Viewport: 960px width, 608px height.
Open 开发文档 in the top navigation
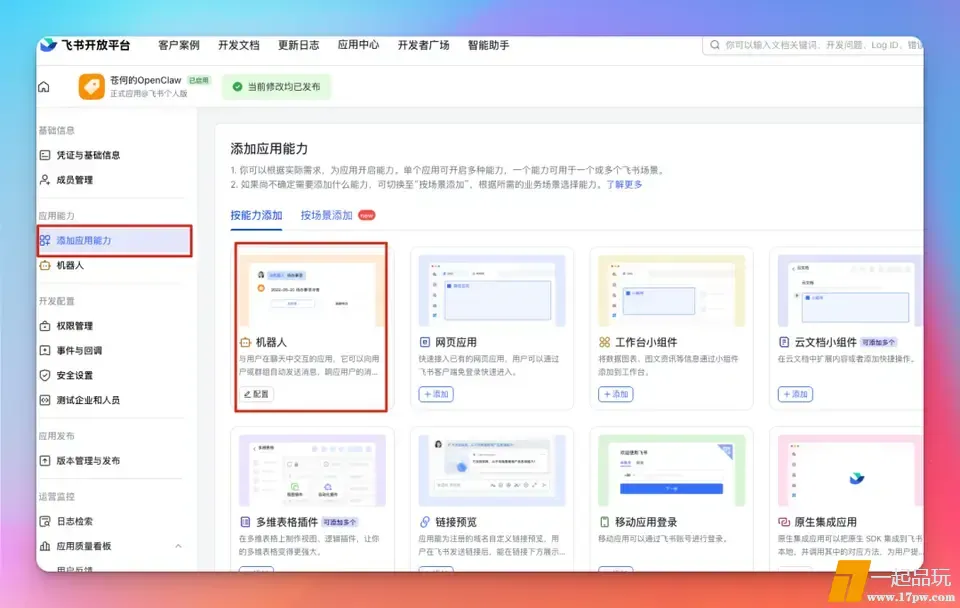pos(239,44)
